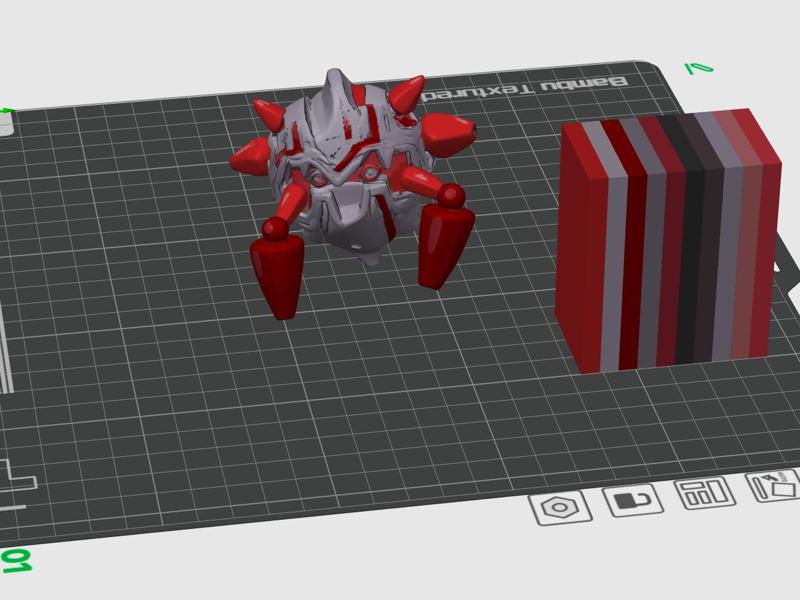The height and width of the screenshot is (600, 800).
Task: Select the plate settings icon leftmost on plate
Action: click(x=560, y=509)
